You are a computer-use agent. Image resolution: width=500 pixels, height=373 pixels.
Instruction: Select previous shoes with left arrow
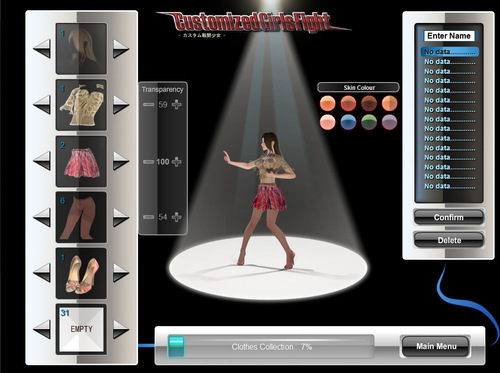click(42, 273)
